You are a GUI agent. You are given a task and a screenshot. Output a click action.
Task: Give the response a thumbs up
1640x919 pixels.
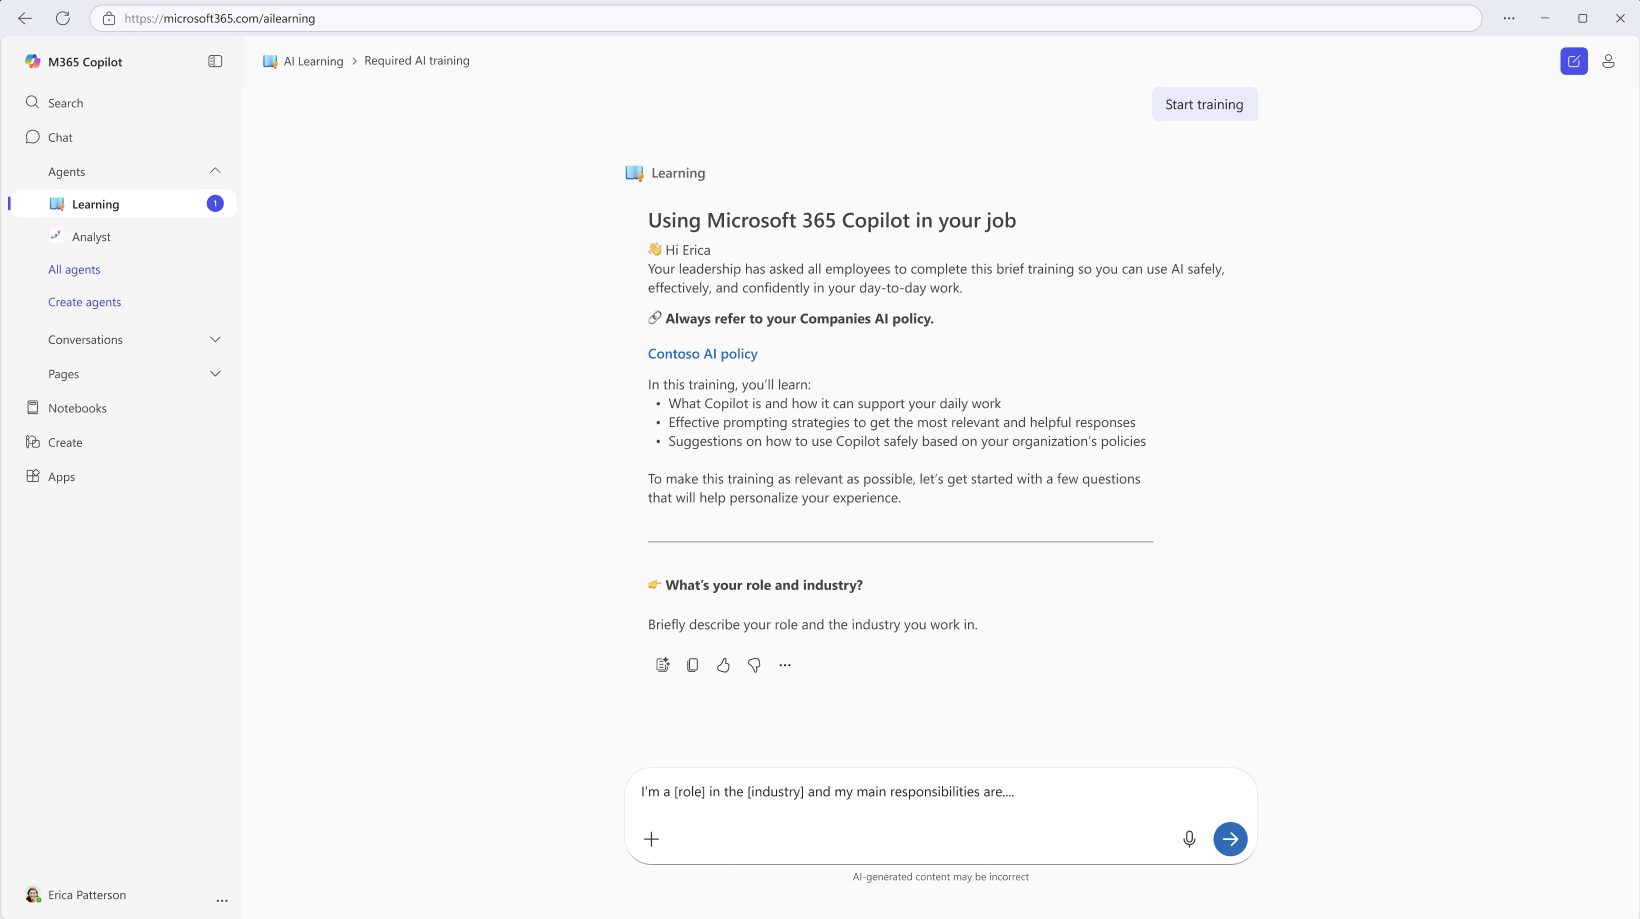723,665
